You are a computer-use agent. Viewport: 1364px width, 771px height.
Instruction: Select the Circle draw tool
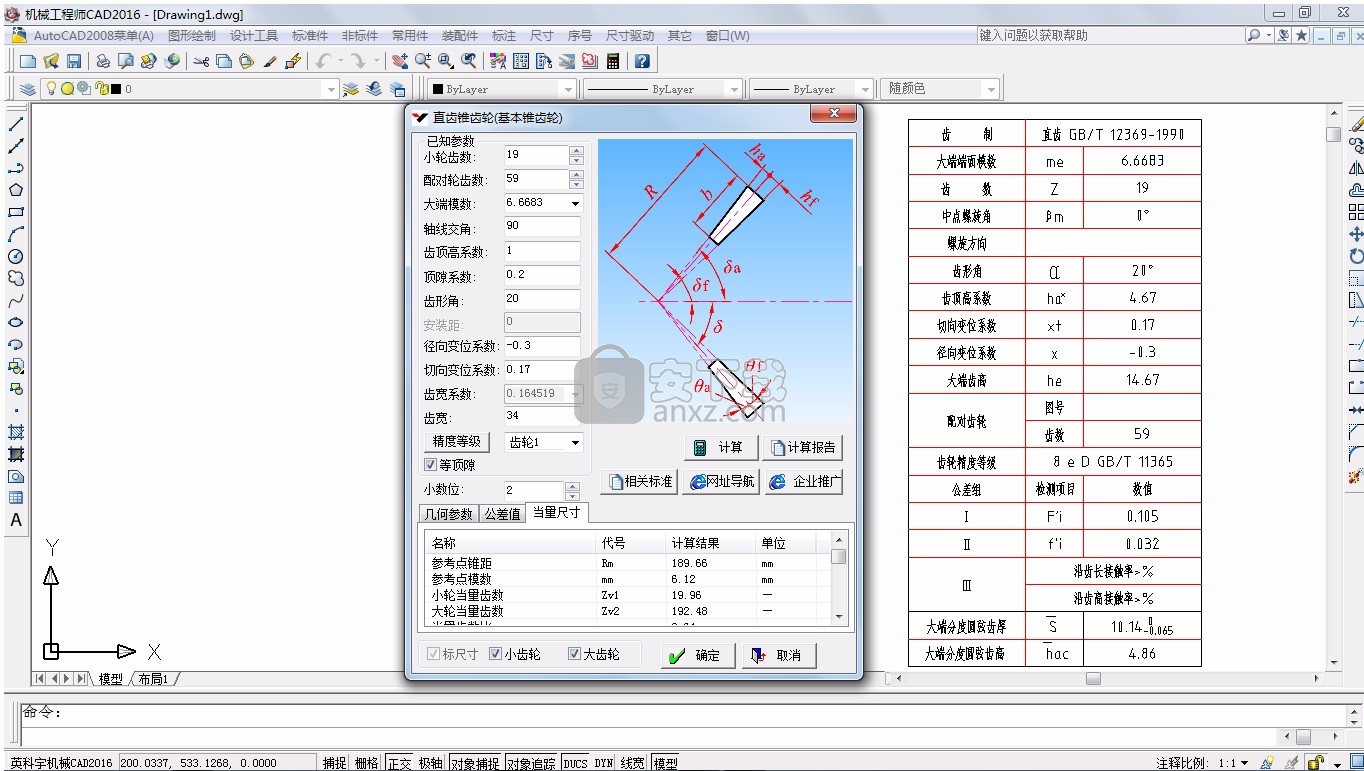(x=16, y=256)
